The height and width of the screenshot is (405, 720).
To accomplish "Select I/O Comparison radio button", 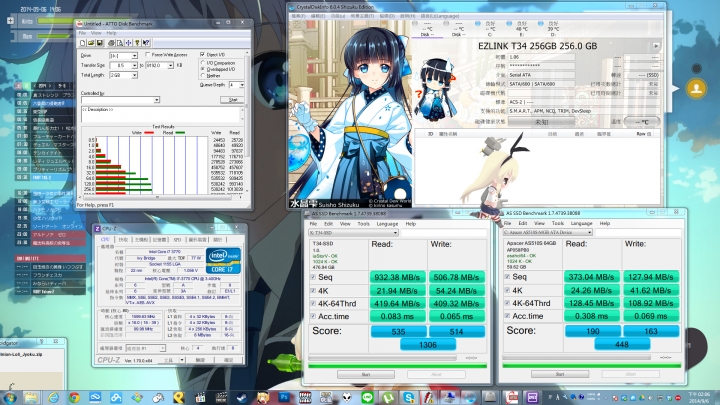I will [x=203, y=63].
